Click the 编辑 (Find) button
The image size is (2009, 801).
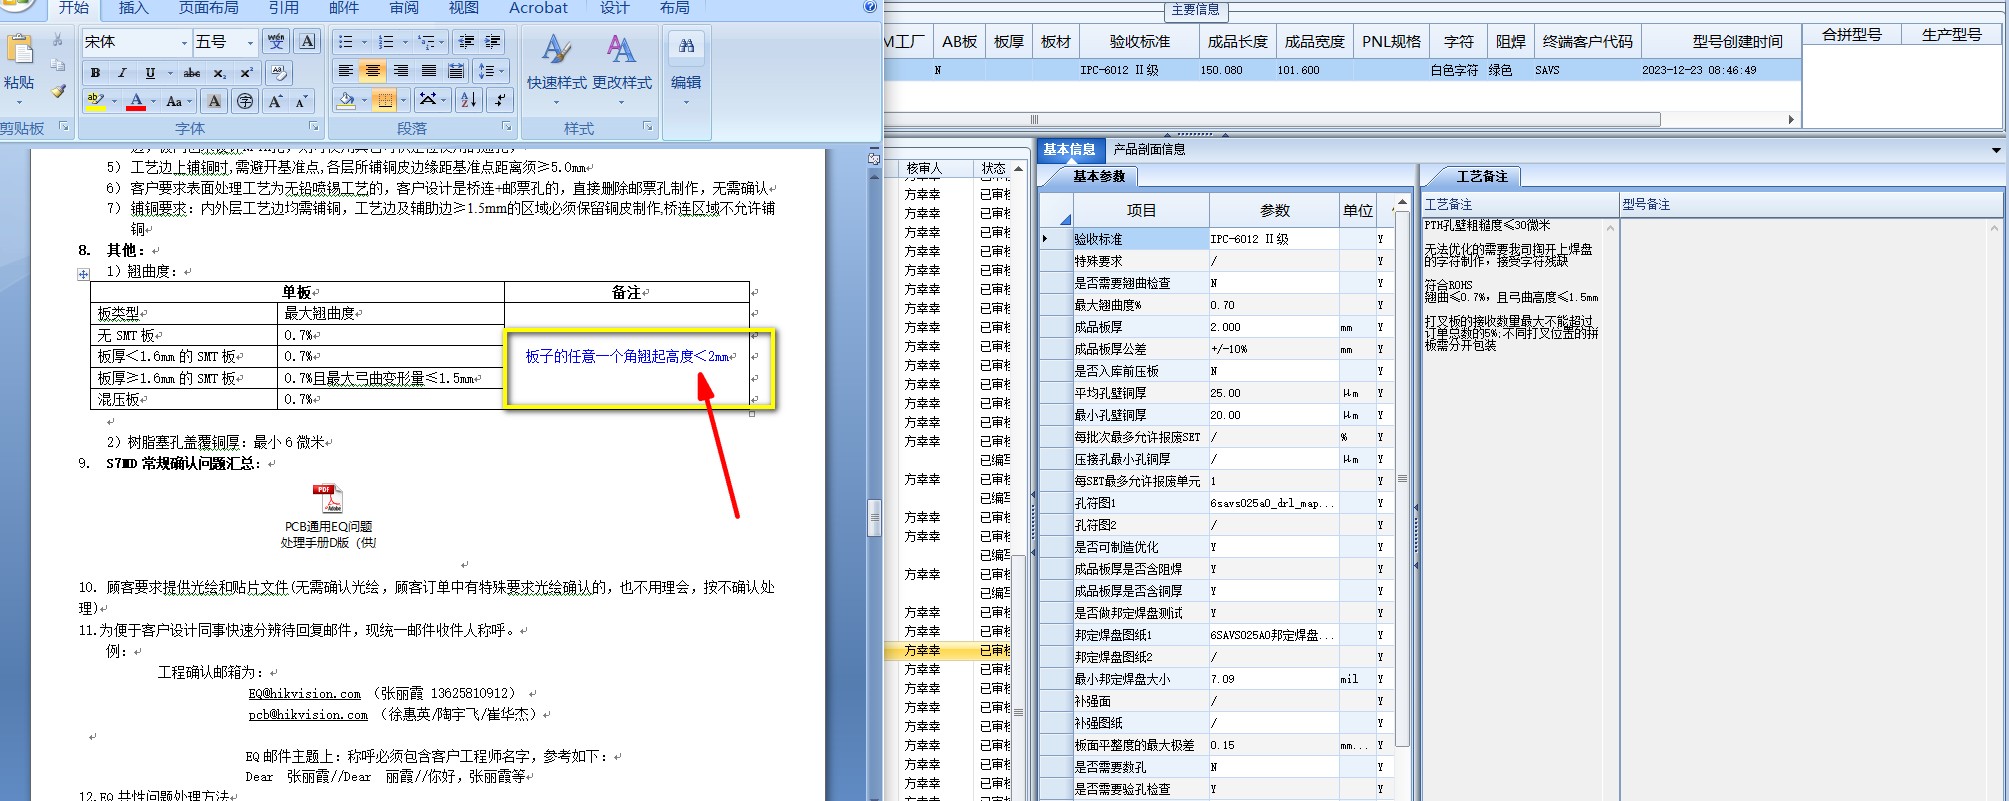tap(686, 68)
